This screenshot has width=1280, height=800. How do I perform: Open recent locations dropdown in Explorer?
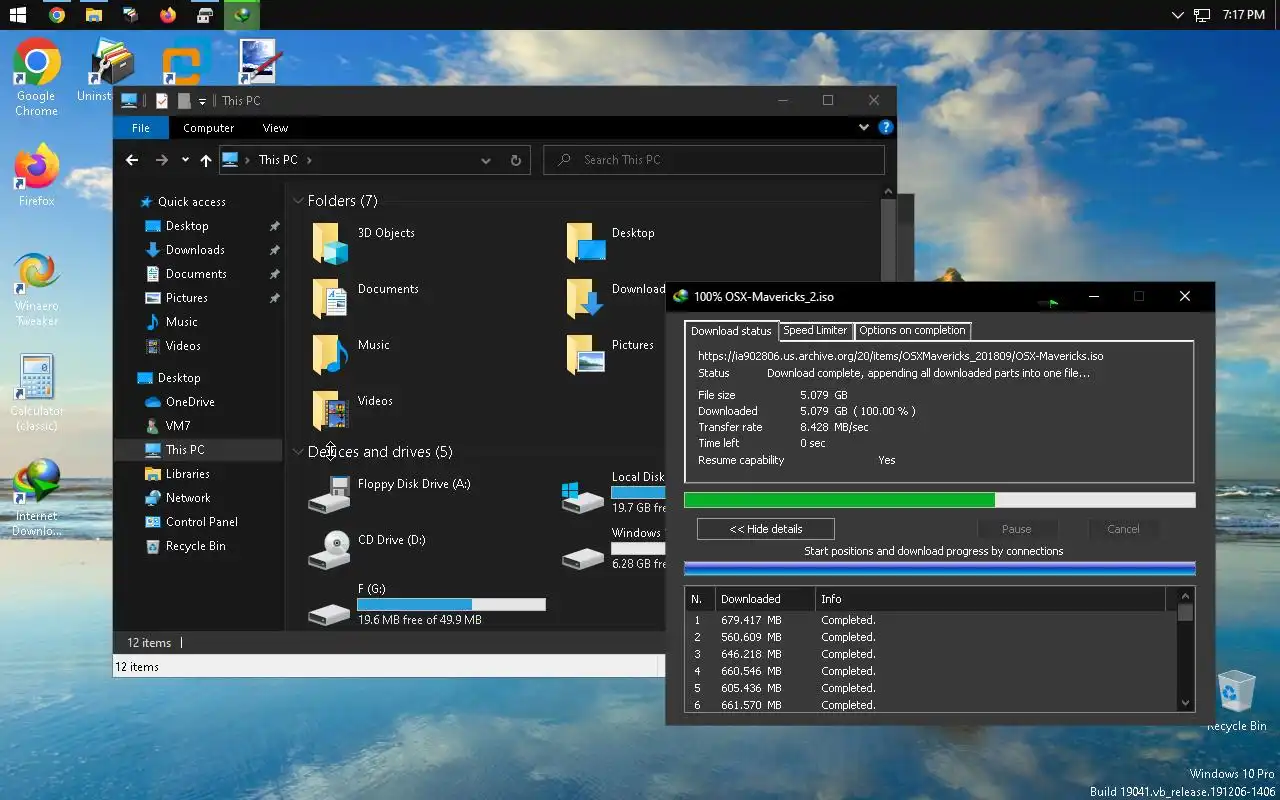pos(185,160)
